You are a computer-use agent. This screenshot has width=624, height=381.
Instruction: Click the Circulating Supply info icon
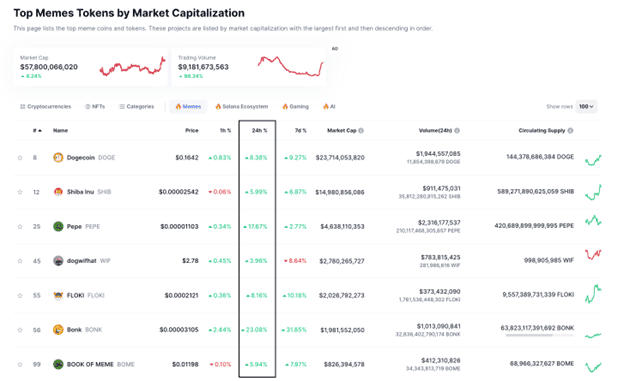click(570, 131)
